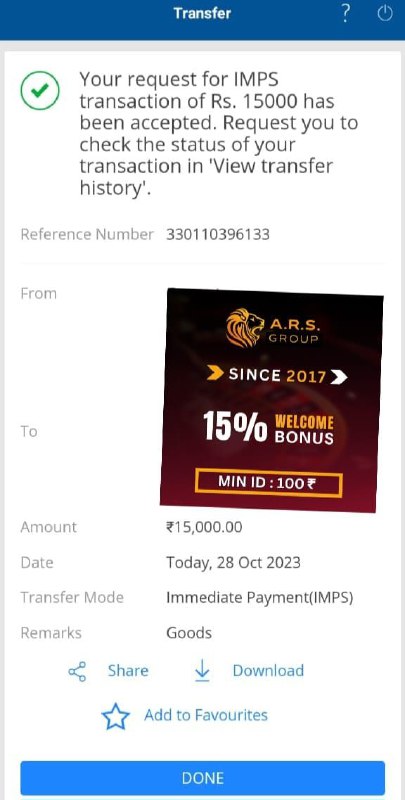
Task: Tap Immediate Payment(IMPS) transfer mode value
Action: (x=260, y=597)
